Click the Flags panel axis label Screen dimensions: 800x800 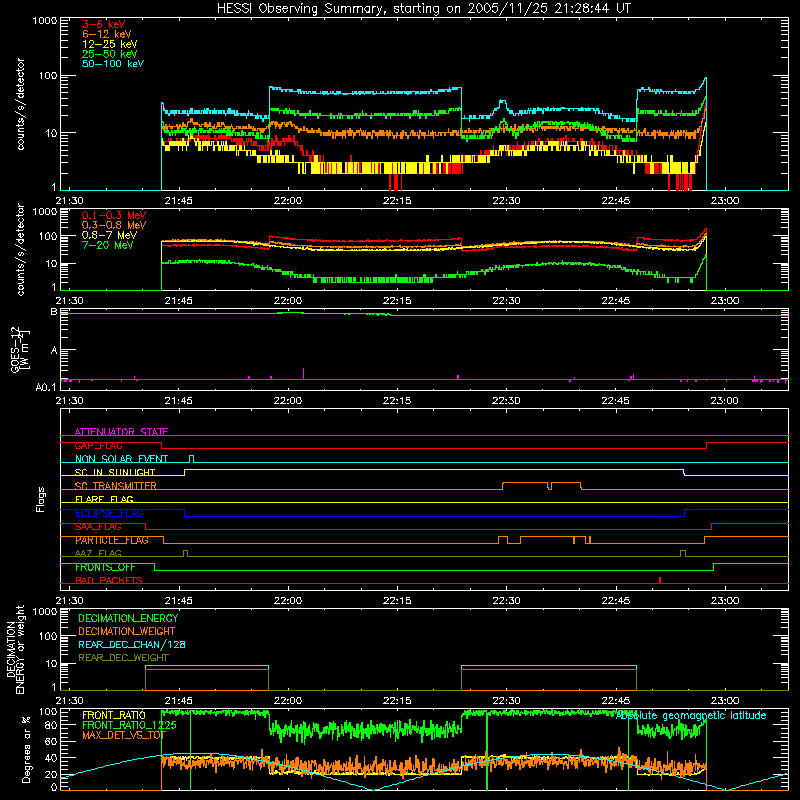point(41,499)
